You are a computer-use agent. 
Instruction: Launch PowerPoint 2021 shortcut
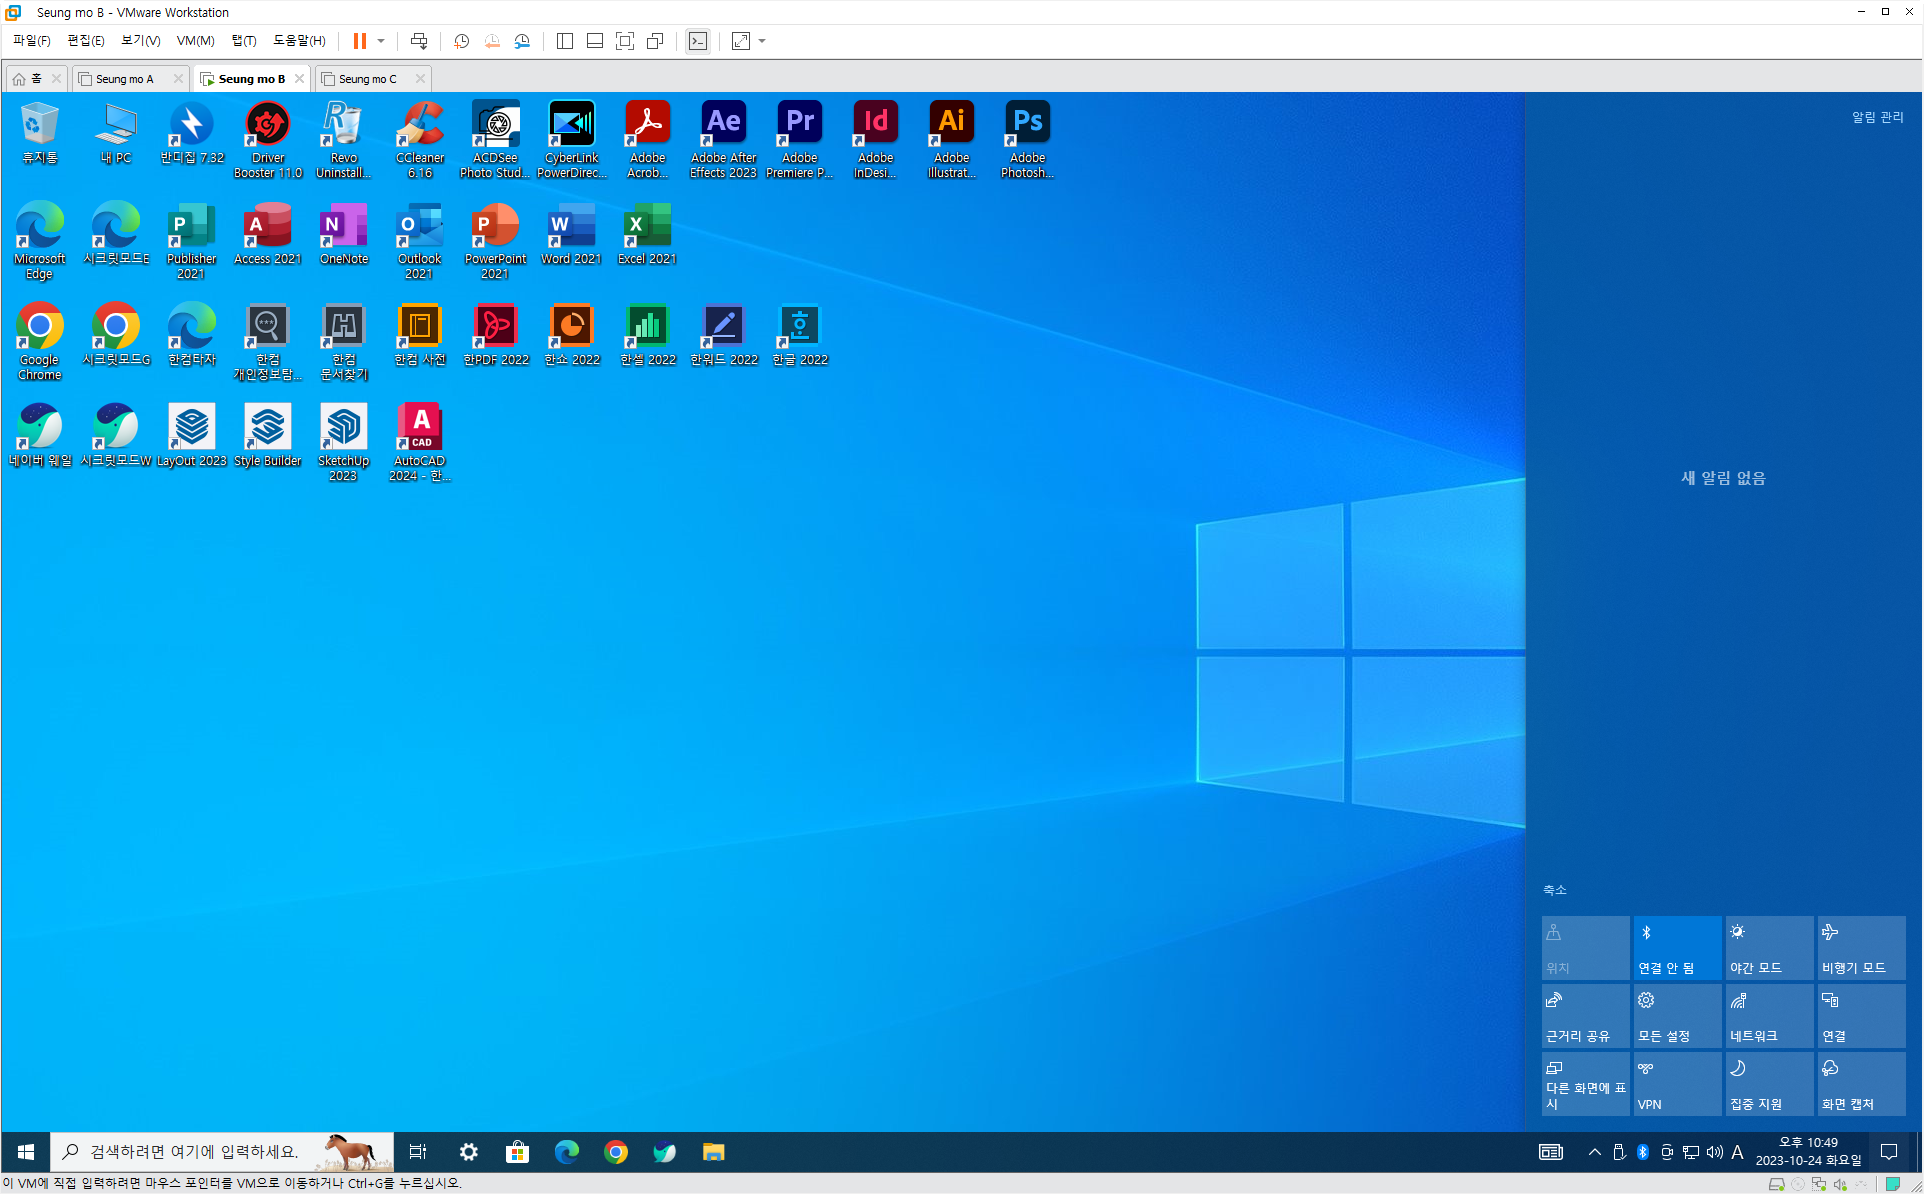pyautogui.click(x=496, y=241)
